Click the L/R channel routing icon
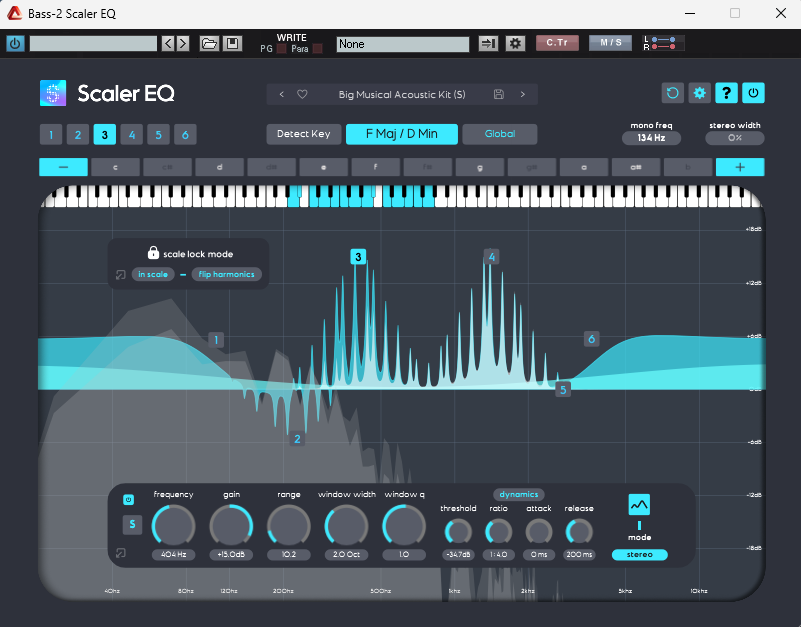This screenshot has height=627, width=801. [663, 43]
